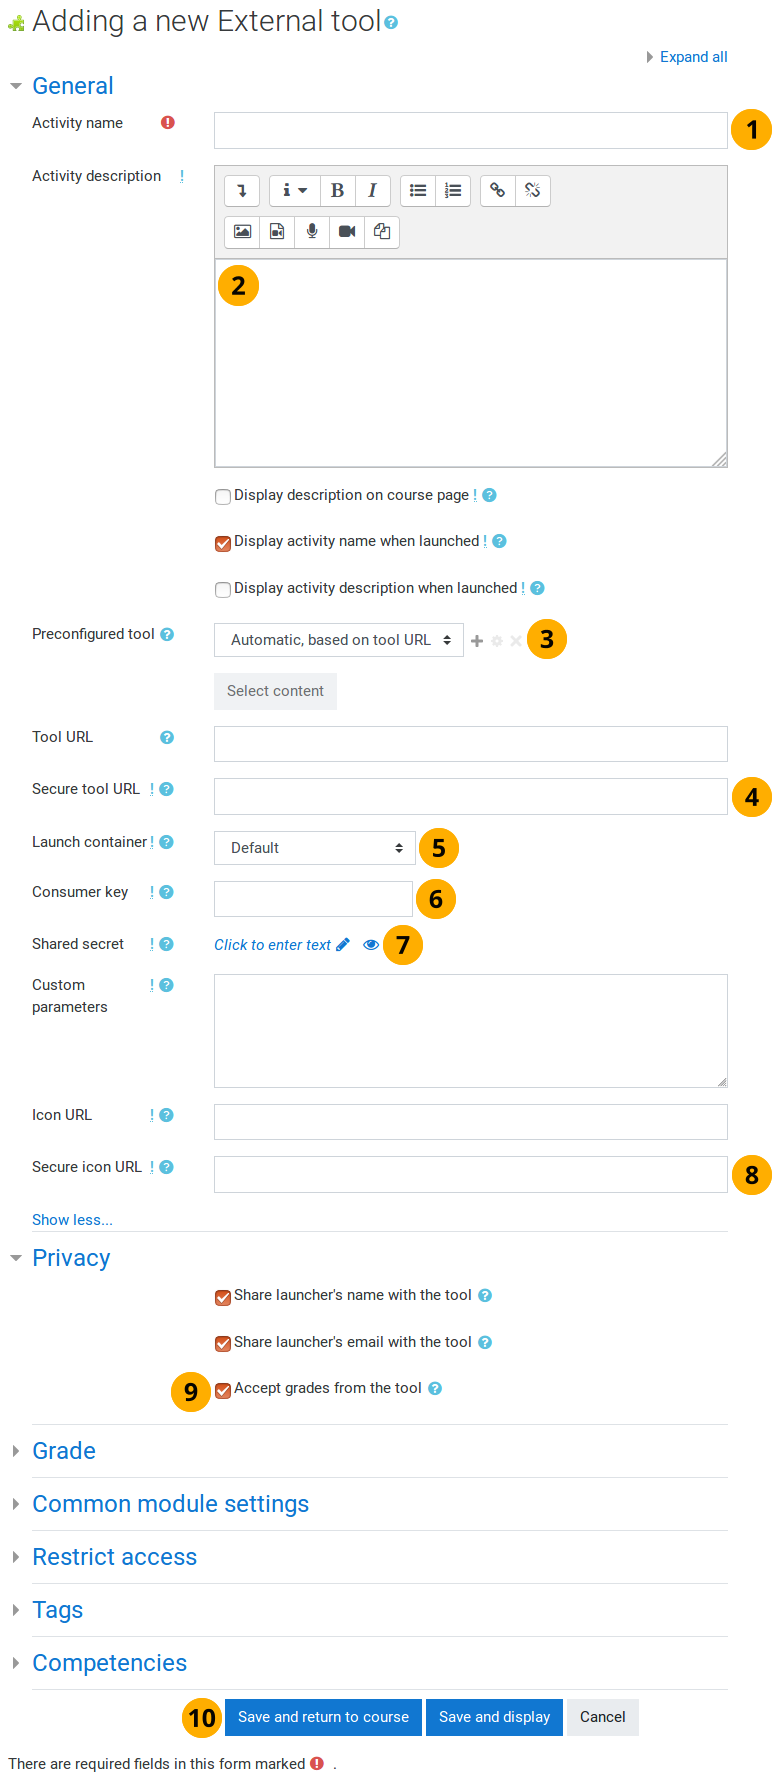Expand the Restrict access section
Viewport: 781px width, 1780px height.
(x=114, y=1557)
